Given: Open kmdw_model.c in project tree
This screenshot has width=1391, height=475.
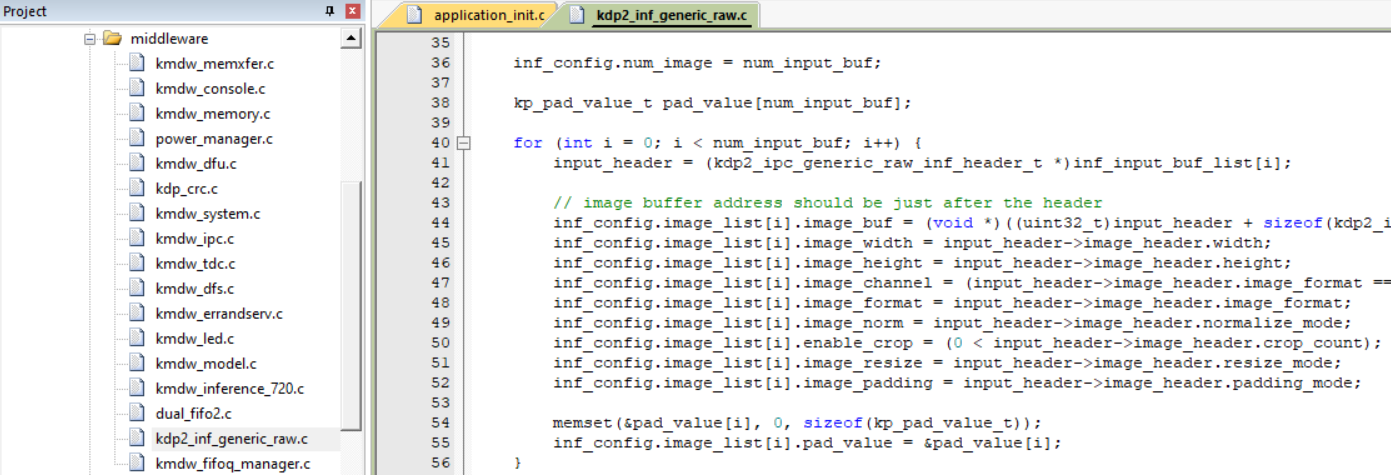Looking at the screenshot, I should click(x=206, y=364).
